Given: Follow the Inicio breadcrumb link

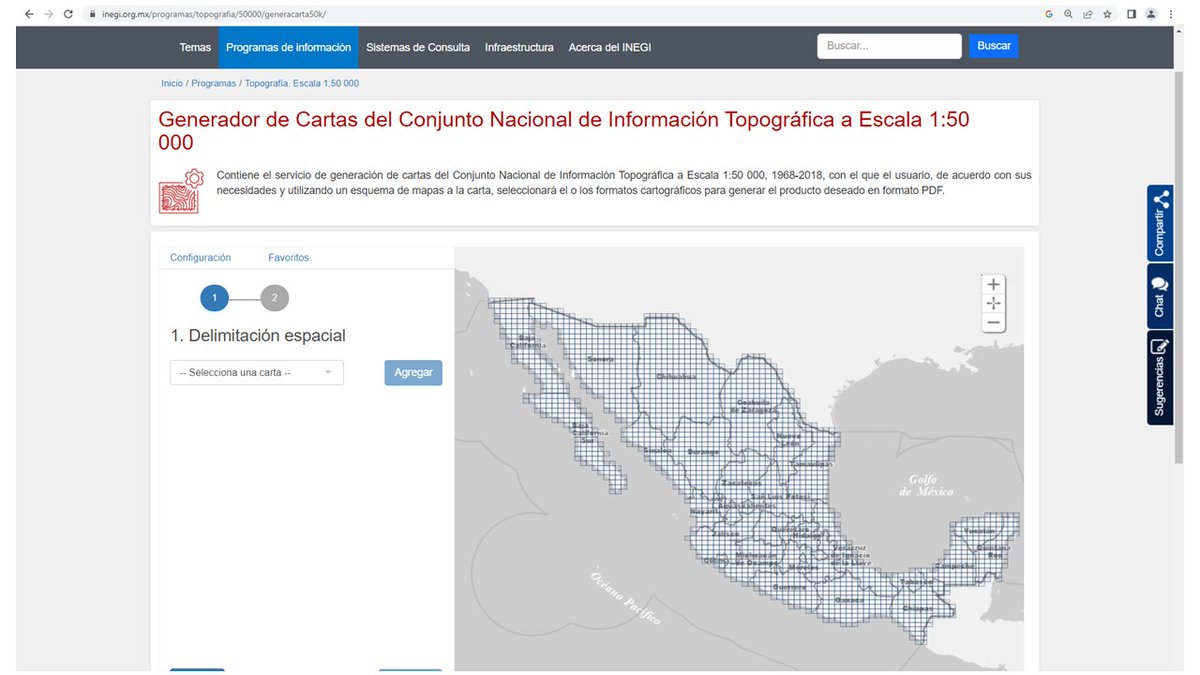Looking at the screenshot, I should click(172, 83).
